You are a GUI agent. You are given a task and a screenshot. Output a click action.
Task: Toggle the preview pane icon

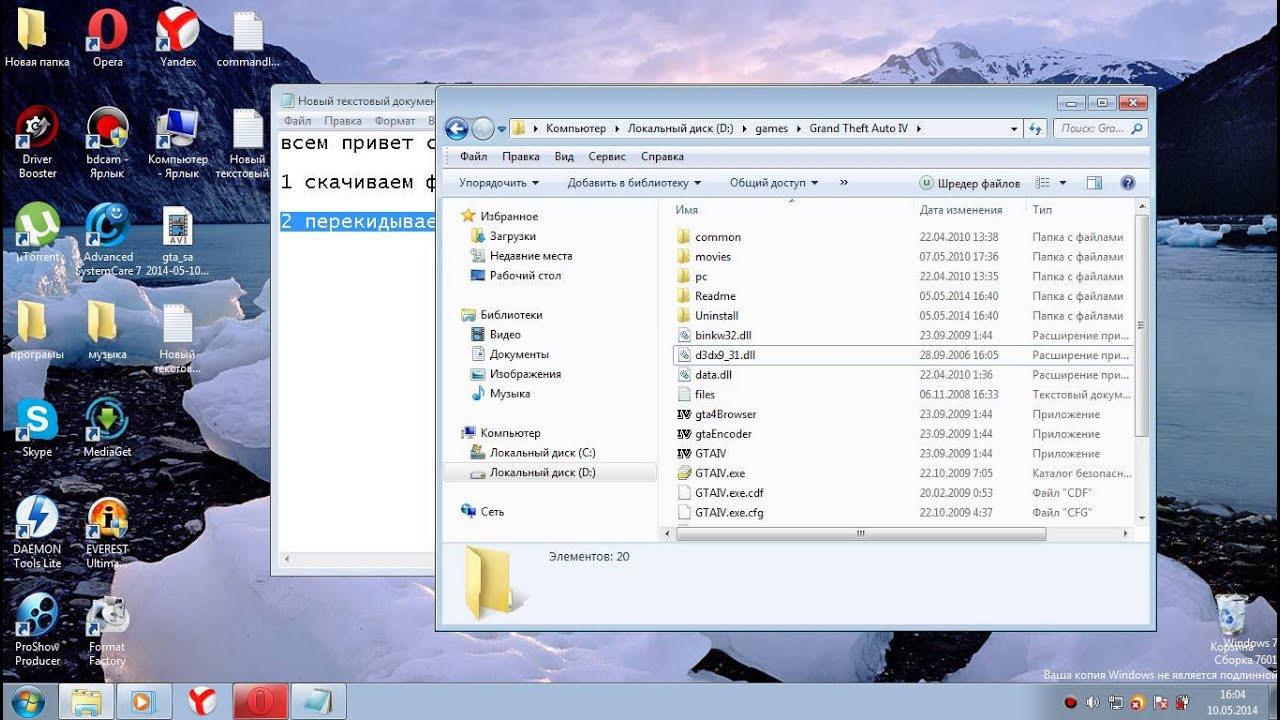coord(1094,183)
